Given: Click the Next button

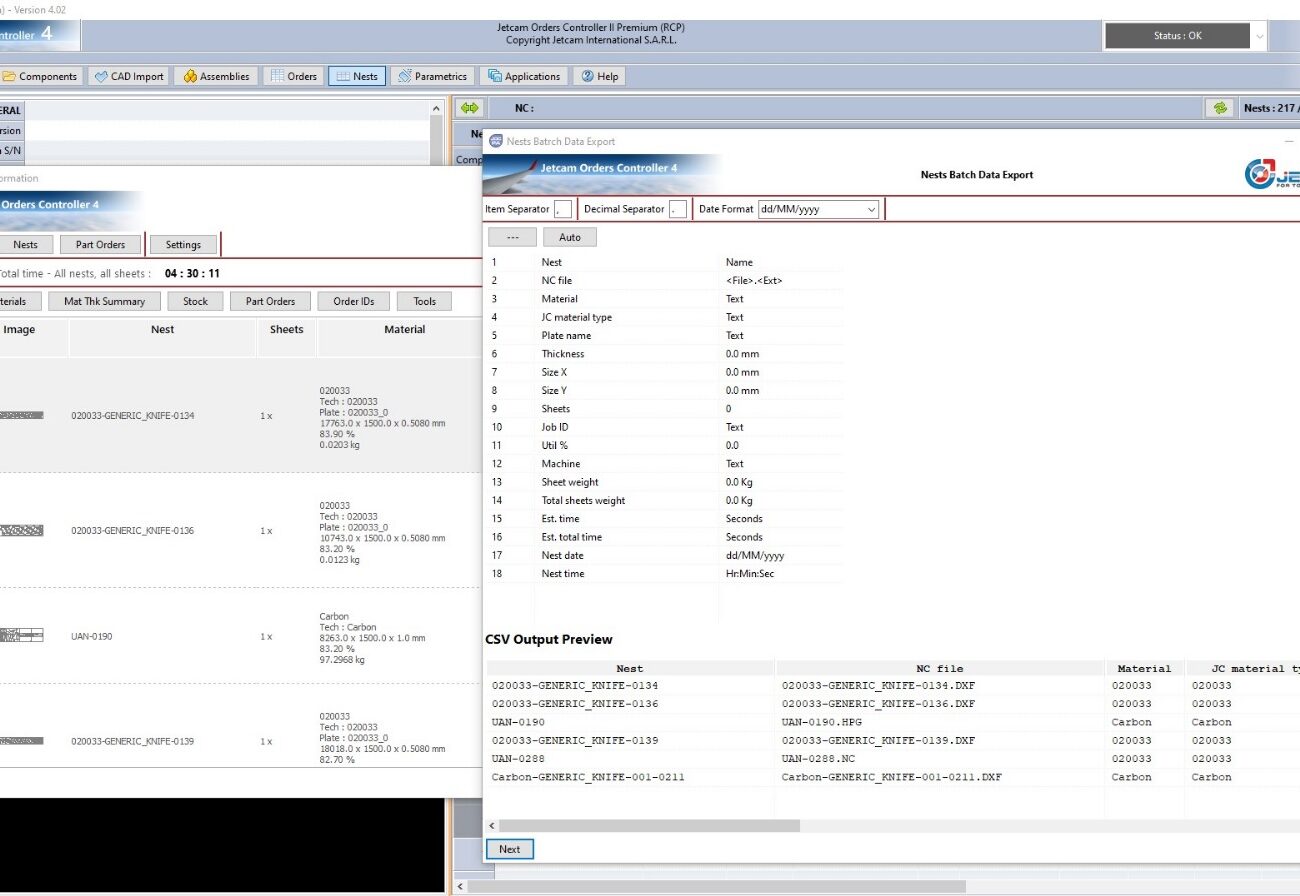Looking at the screenshot, I should (510, 849).
